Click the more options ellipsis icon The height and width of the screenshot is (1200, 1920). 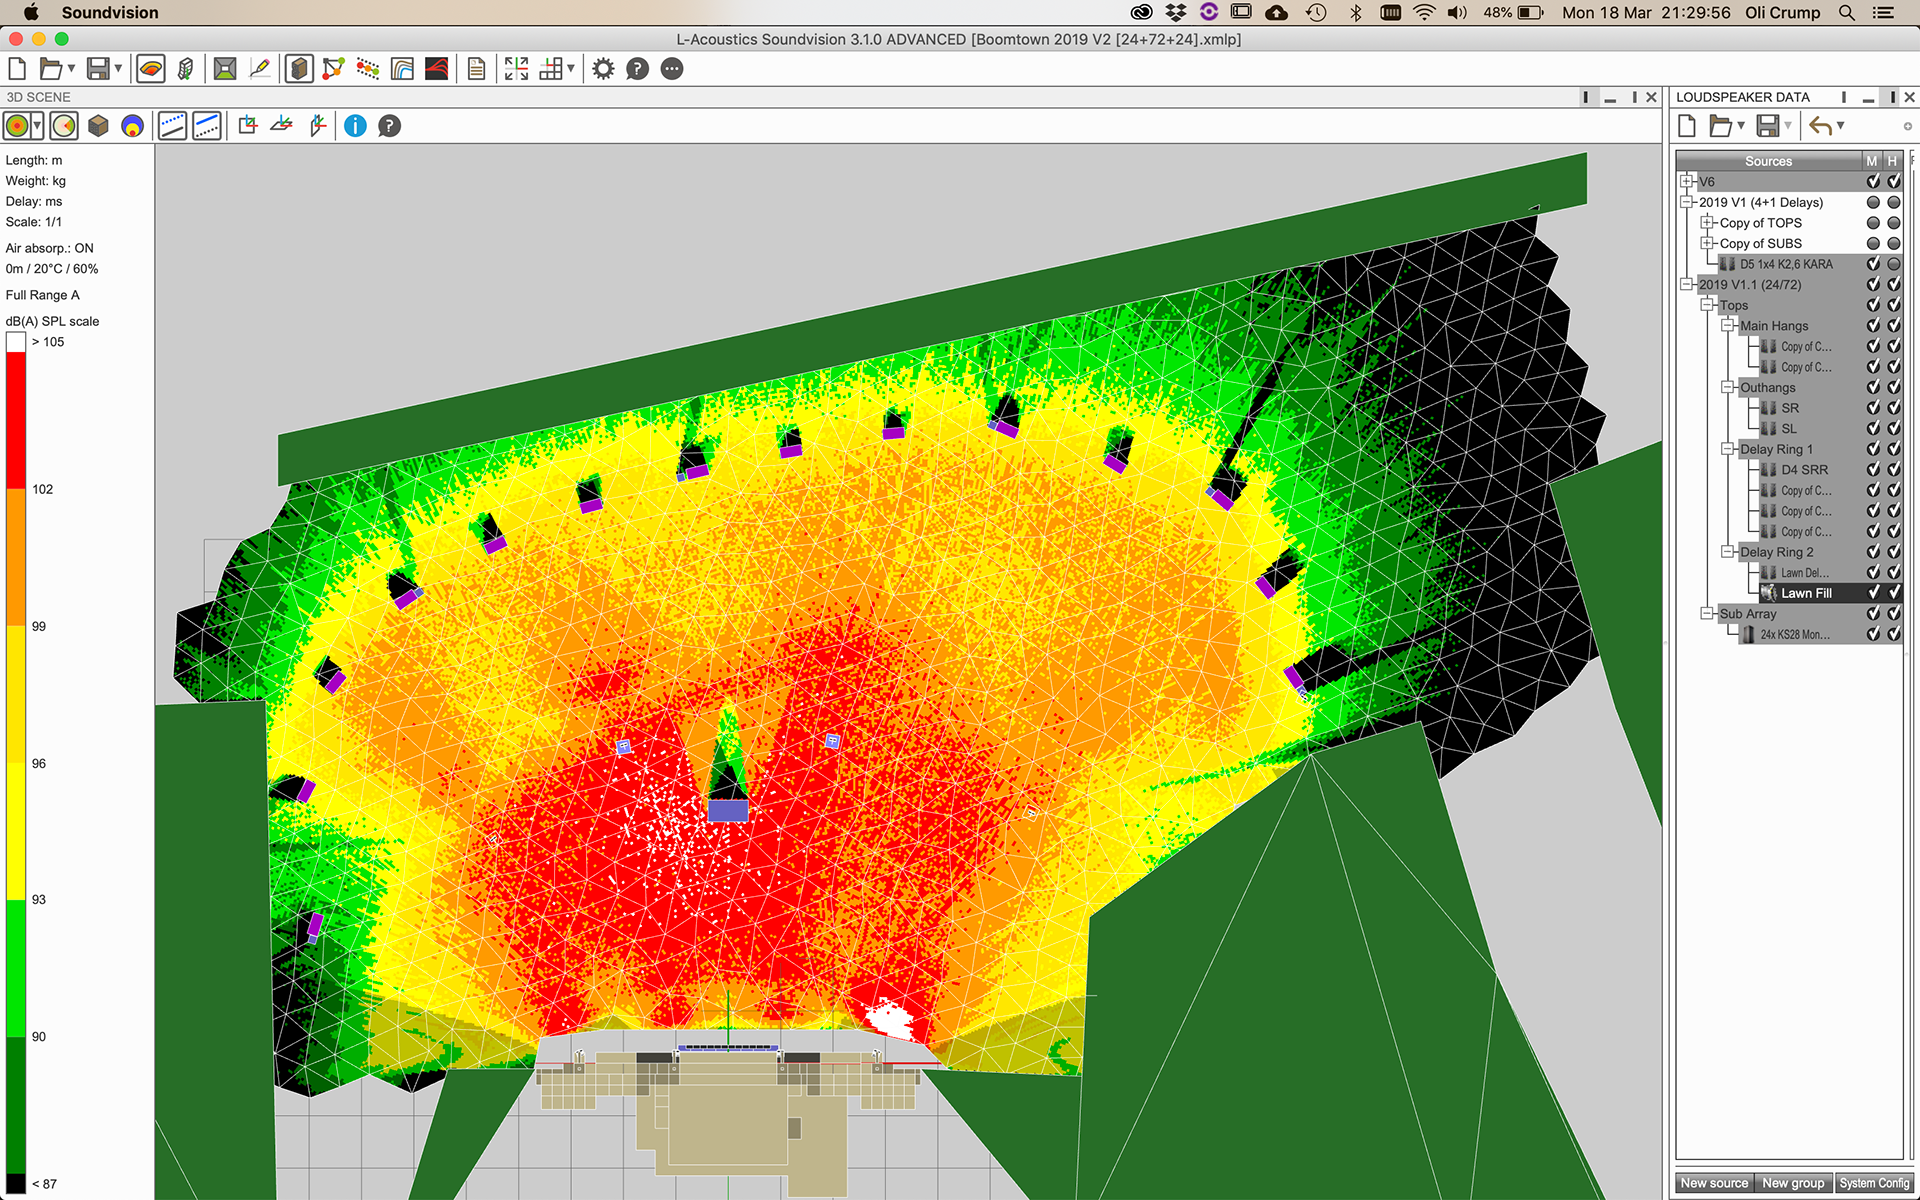(x=672, y=69)
